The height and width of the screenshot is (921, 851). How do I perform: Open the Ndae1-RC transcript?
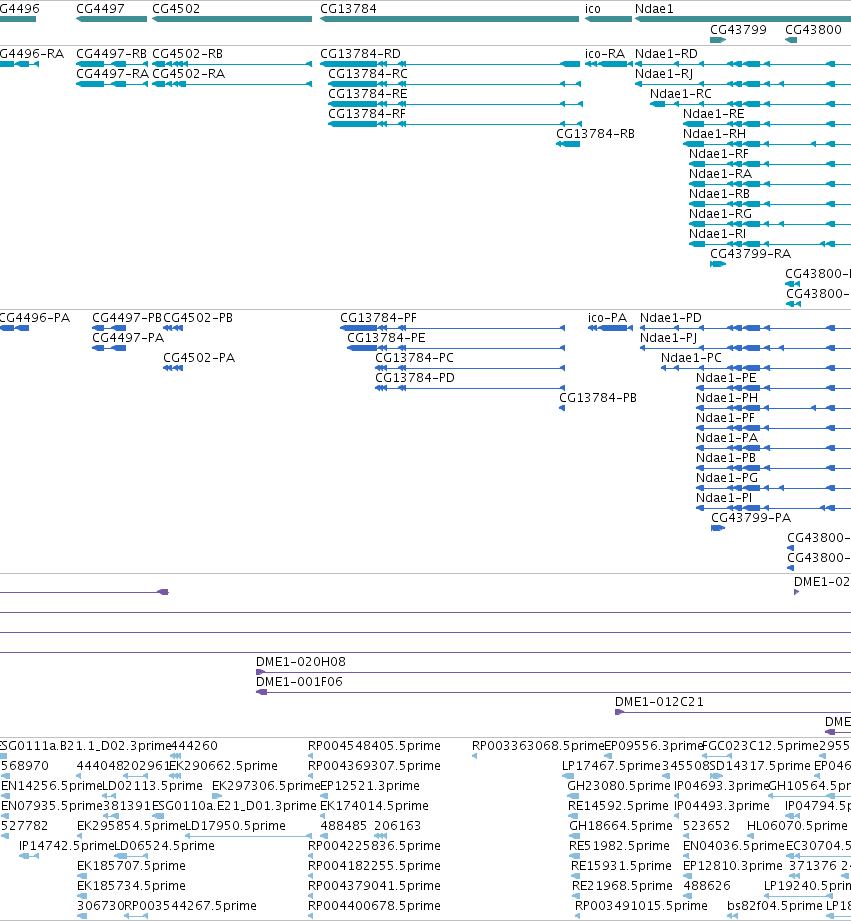[681, 94]
